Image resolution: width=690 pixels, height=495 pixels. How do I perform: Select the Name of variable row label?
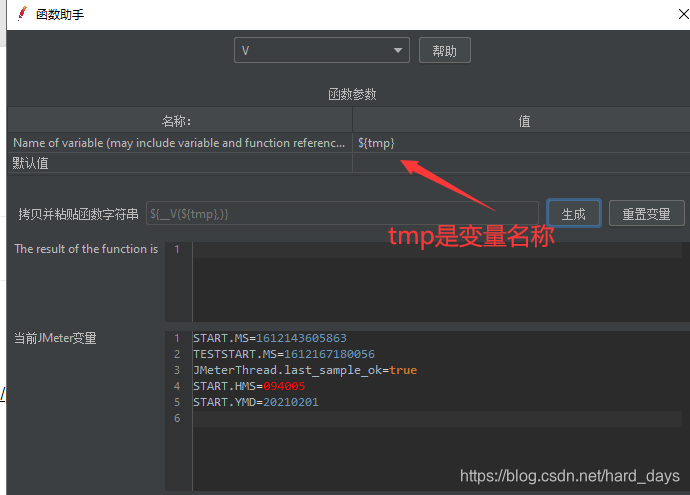pos(179,143)
